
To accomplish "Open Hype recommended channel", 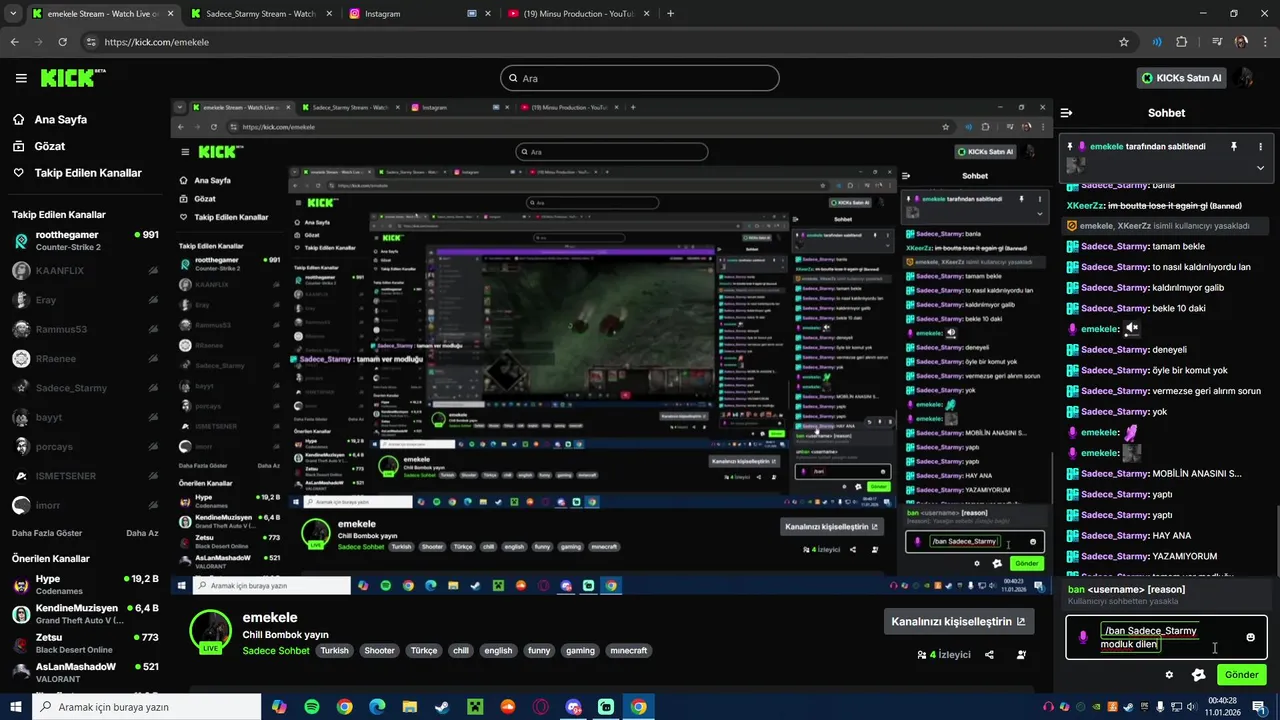I will coord(85,585).
